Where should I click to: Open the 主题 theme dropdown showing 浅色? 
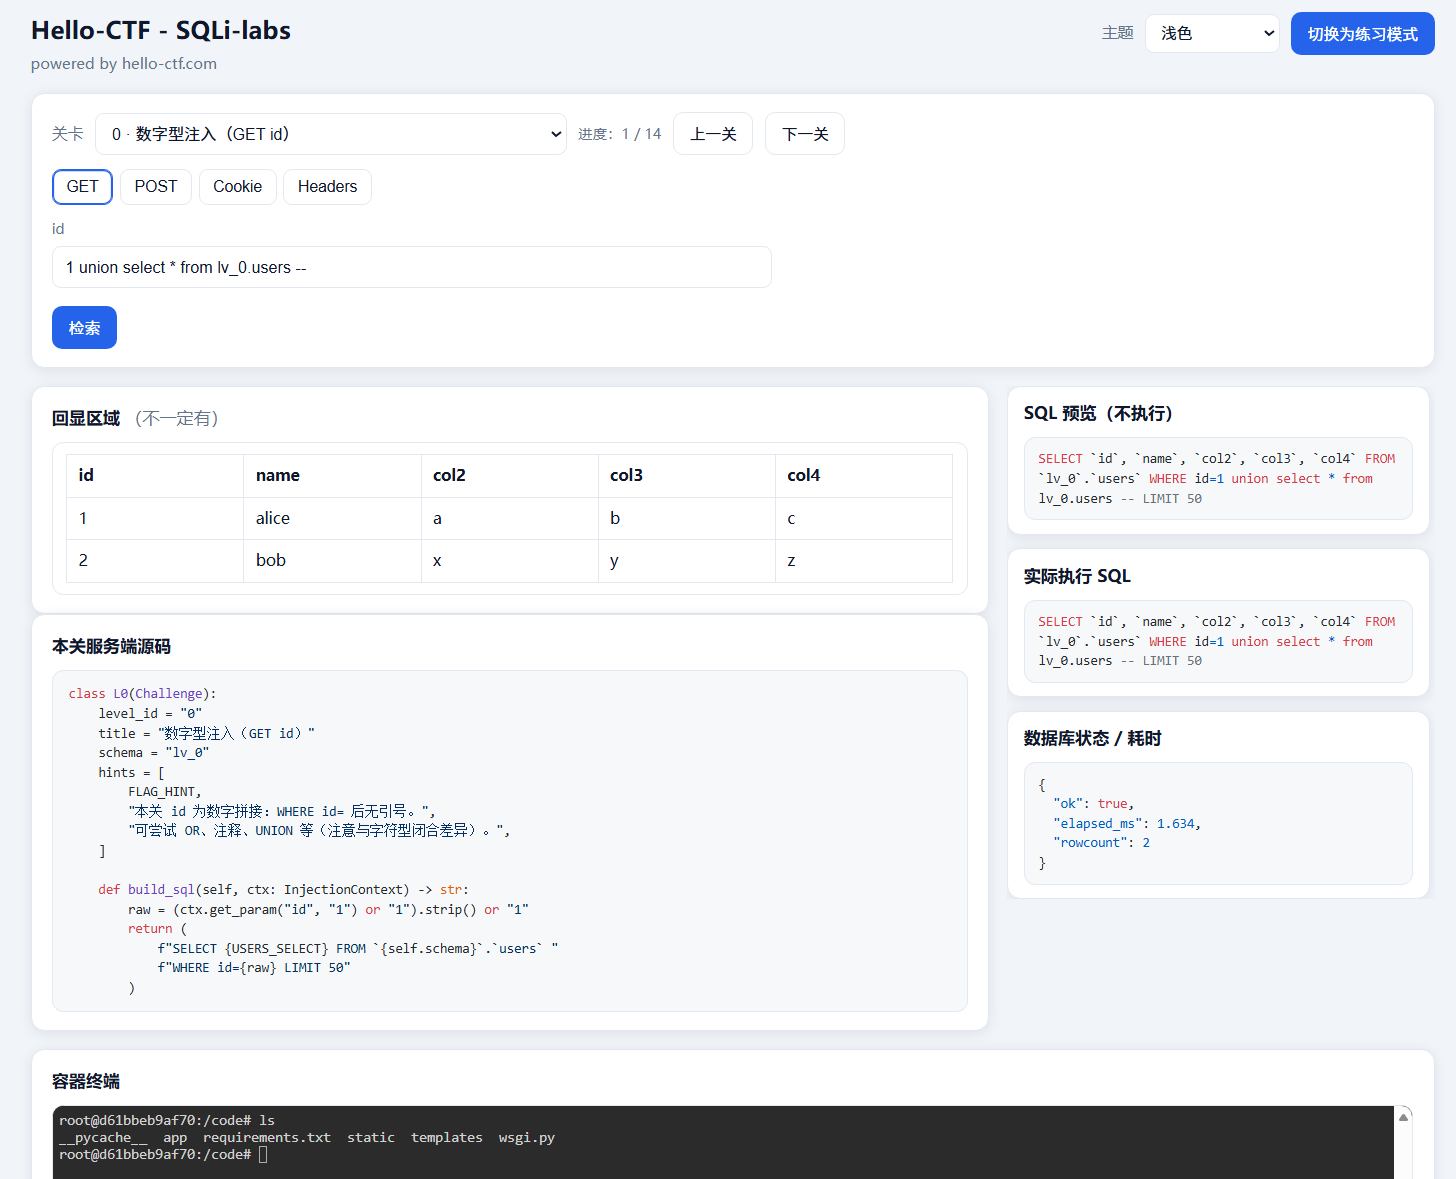pos(1212,33)
